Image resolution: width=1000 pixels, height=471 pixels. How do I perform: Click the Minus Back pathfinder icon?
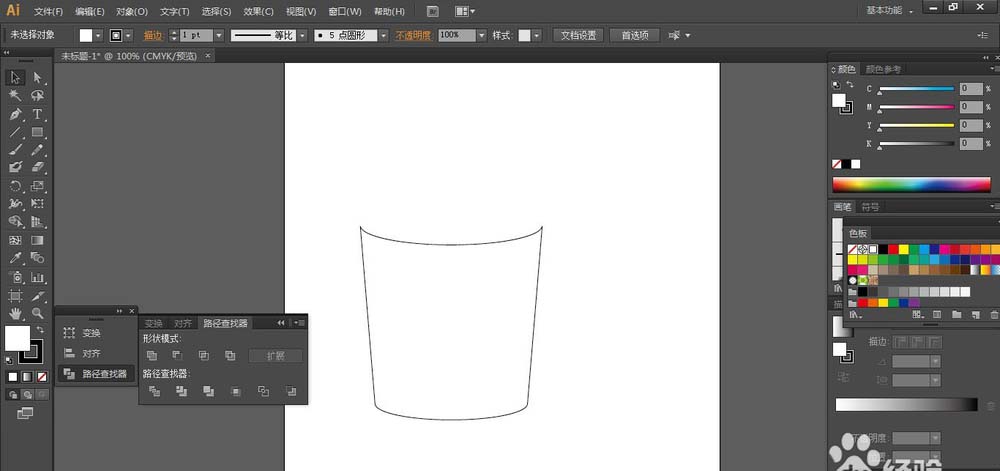point(291,391)
